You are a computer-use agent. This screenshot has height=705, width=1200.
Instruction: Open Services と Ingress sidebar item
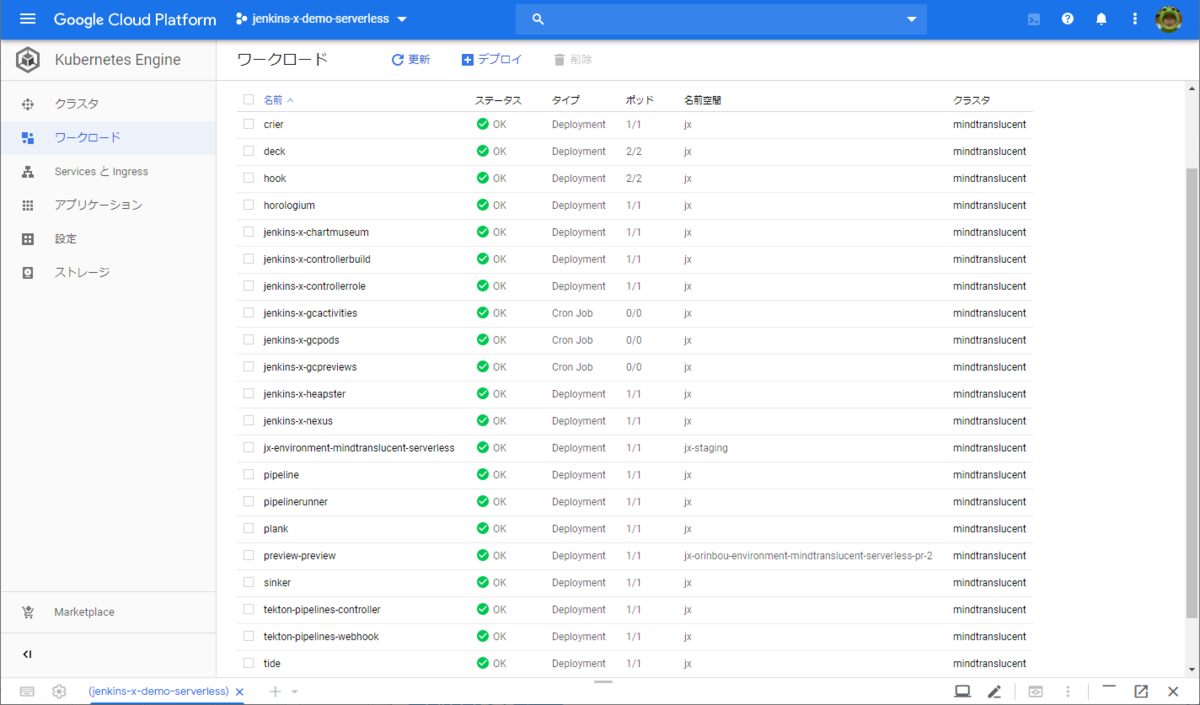(108, 172)
